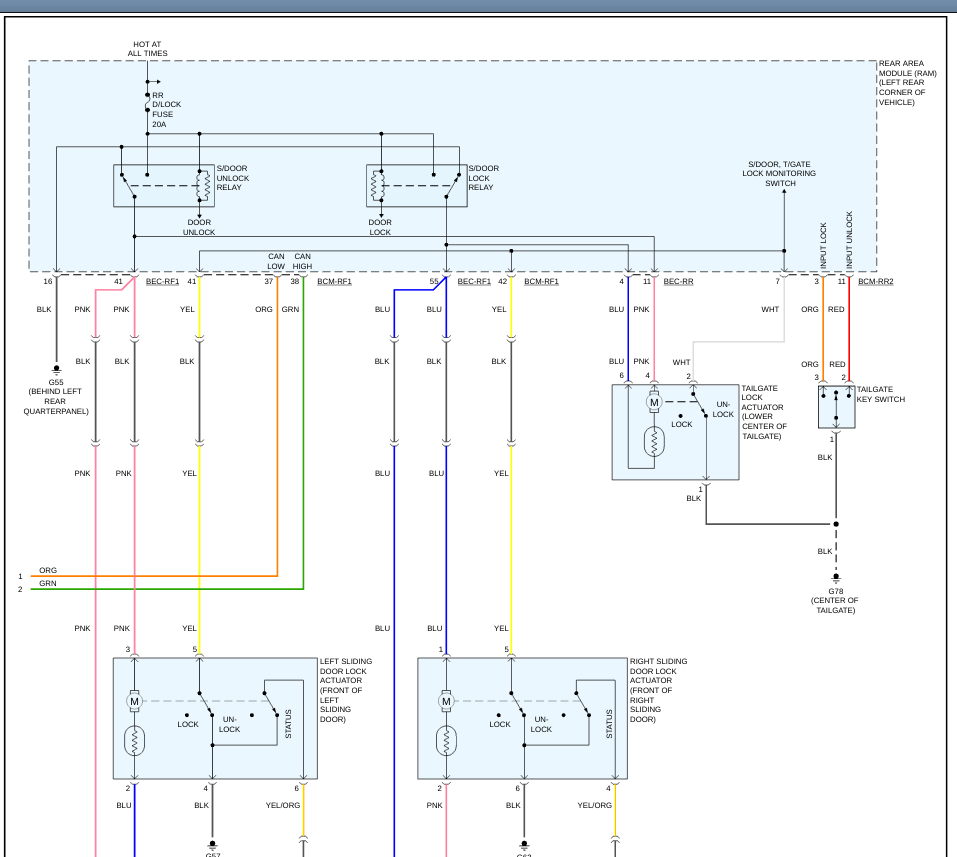The image size is (957, 857).
Task: Open the BEC-RR connector link
Action: [x=678, y=282]
